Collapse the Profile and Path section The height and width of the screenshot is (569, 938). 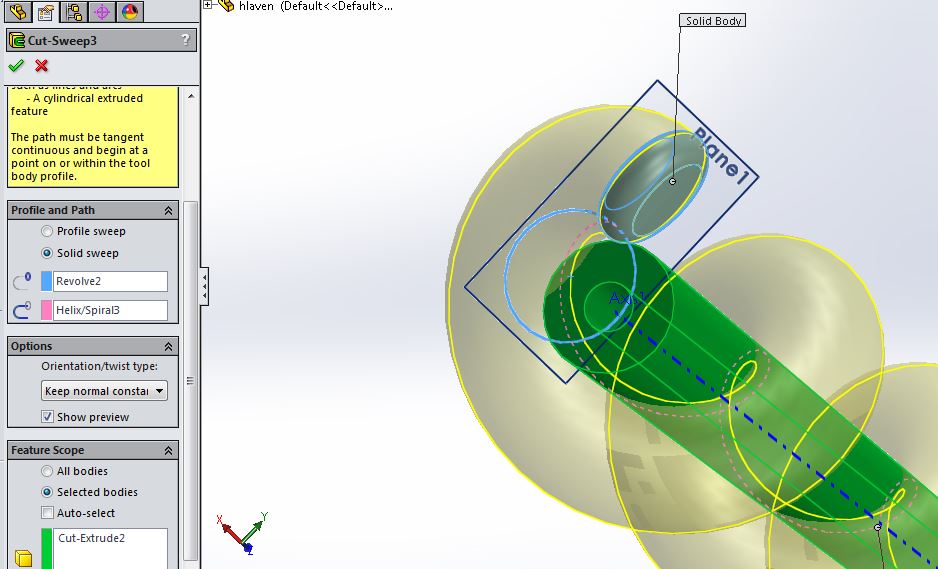click(x=168, y=210)
